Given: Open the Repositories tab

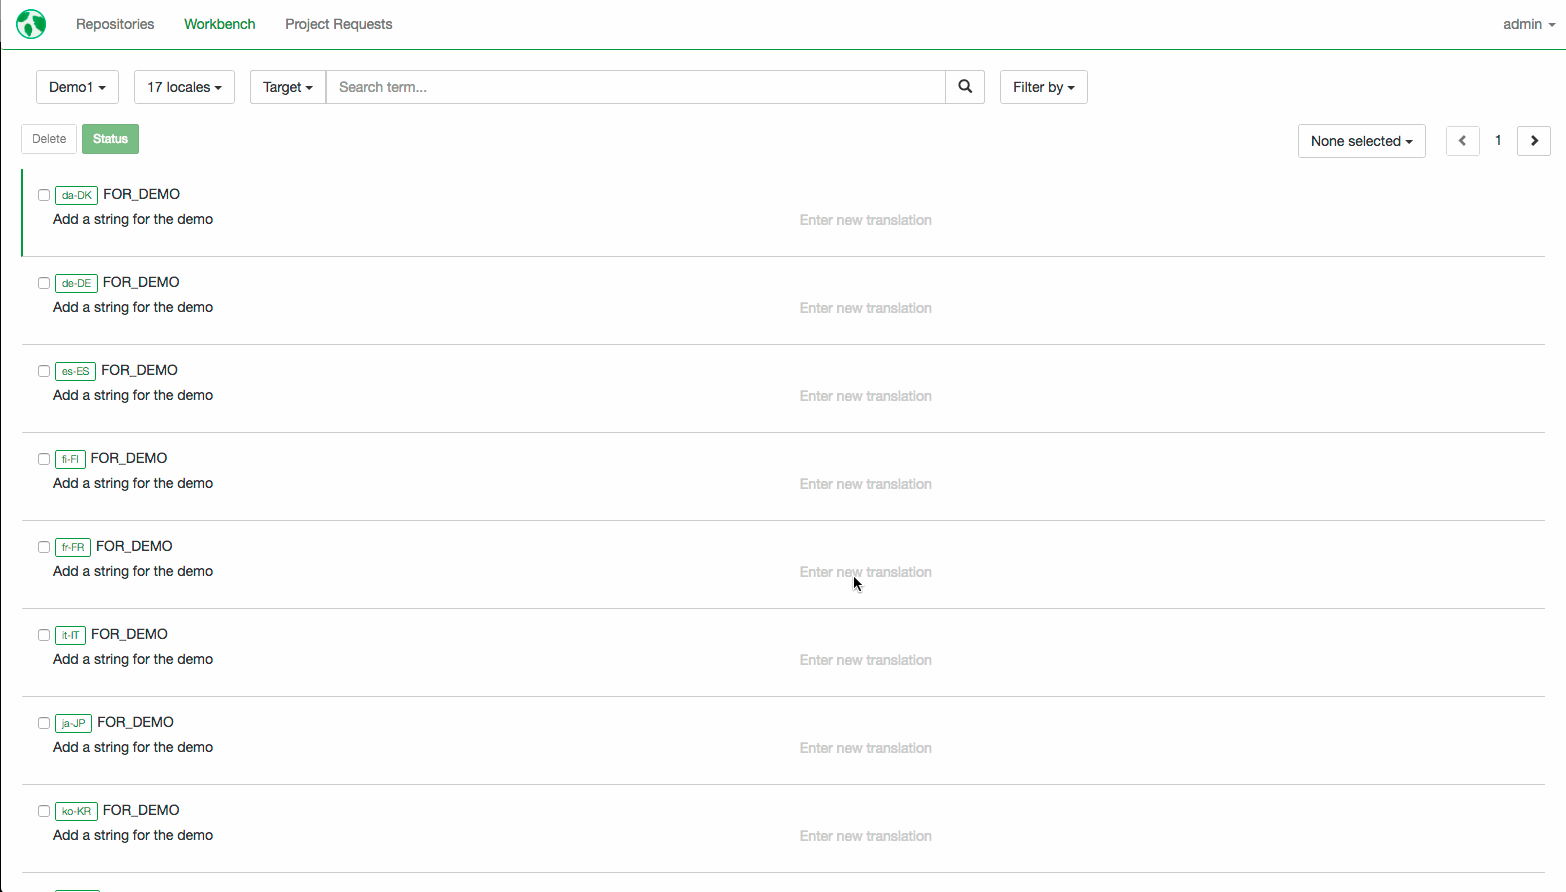Looking at the screenshot, I should tap(115, 24).
